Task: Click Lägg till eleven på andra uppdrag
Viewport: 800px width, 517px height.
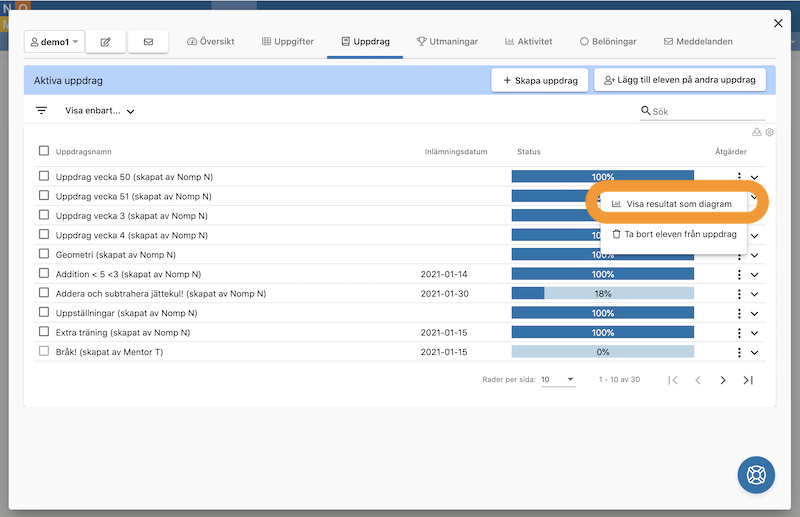Action: (x=680, y=80)
